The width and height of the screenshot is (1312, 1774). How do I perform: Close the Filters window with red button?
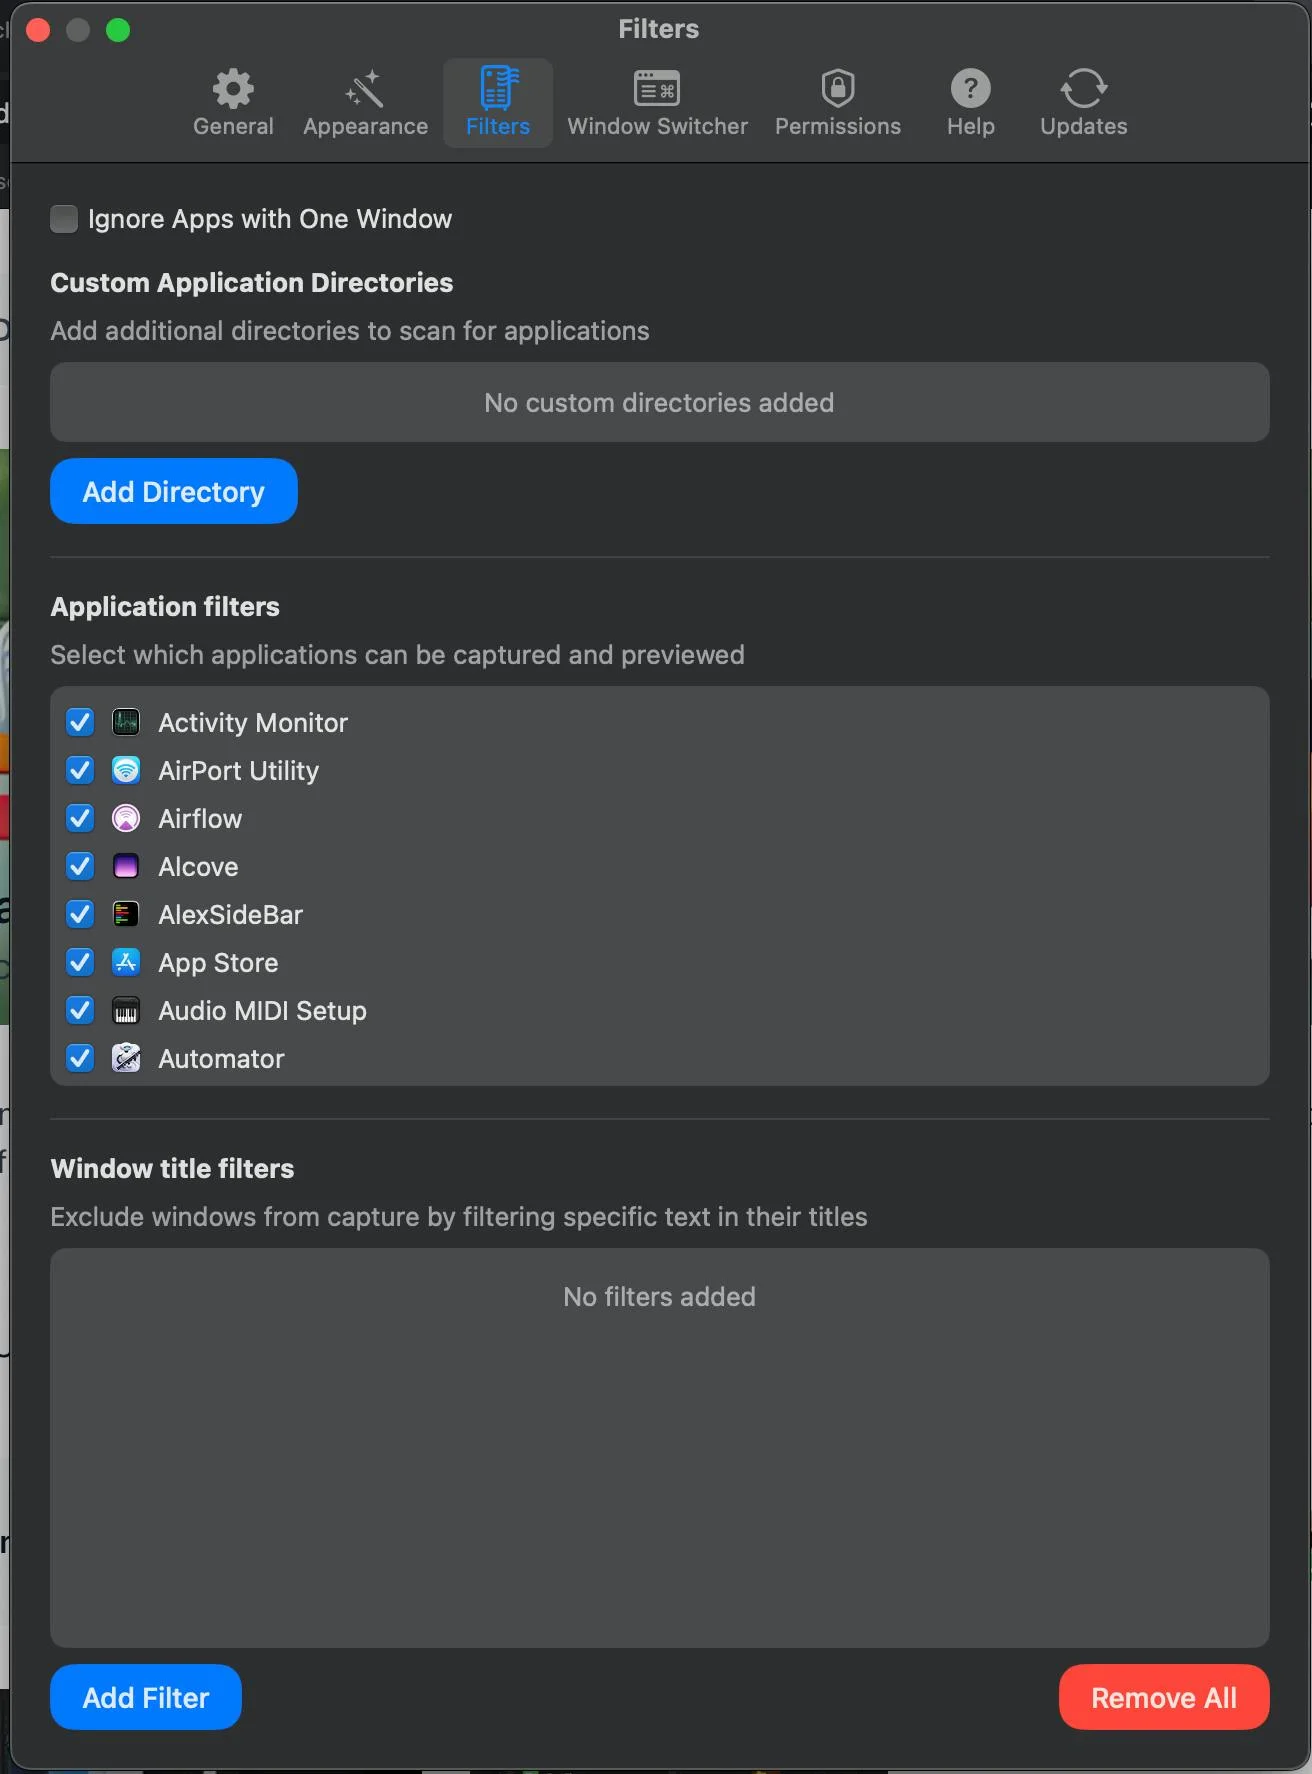[x=38, y=30]
